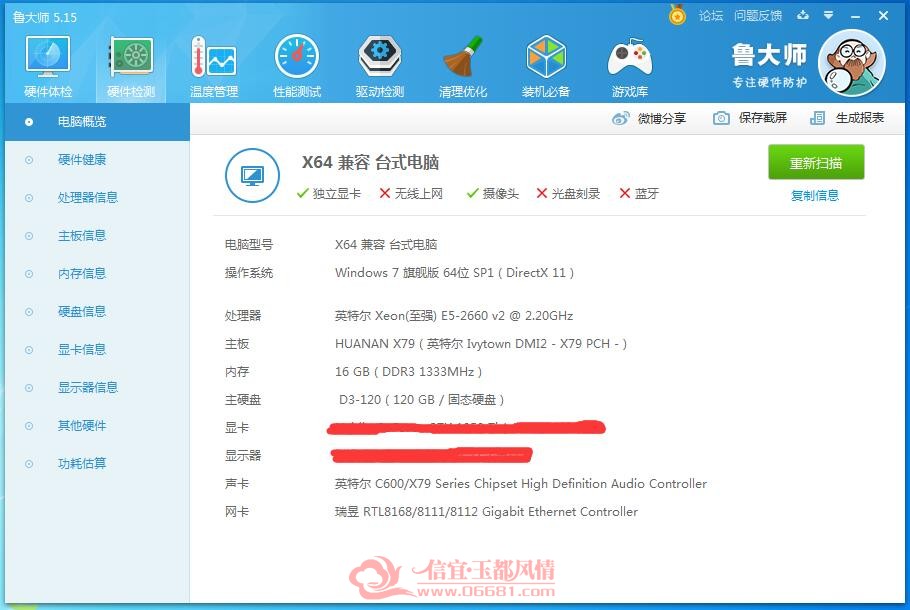Open the 硬件体检 hardware checkup section
The width and height of the screenshot is (910, 610).
(x=48, y=67)
